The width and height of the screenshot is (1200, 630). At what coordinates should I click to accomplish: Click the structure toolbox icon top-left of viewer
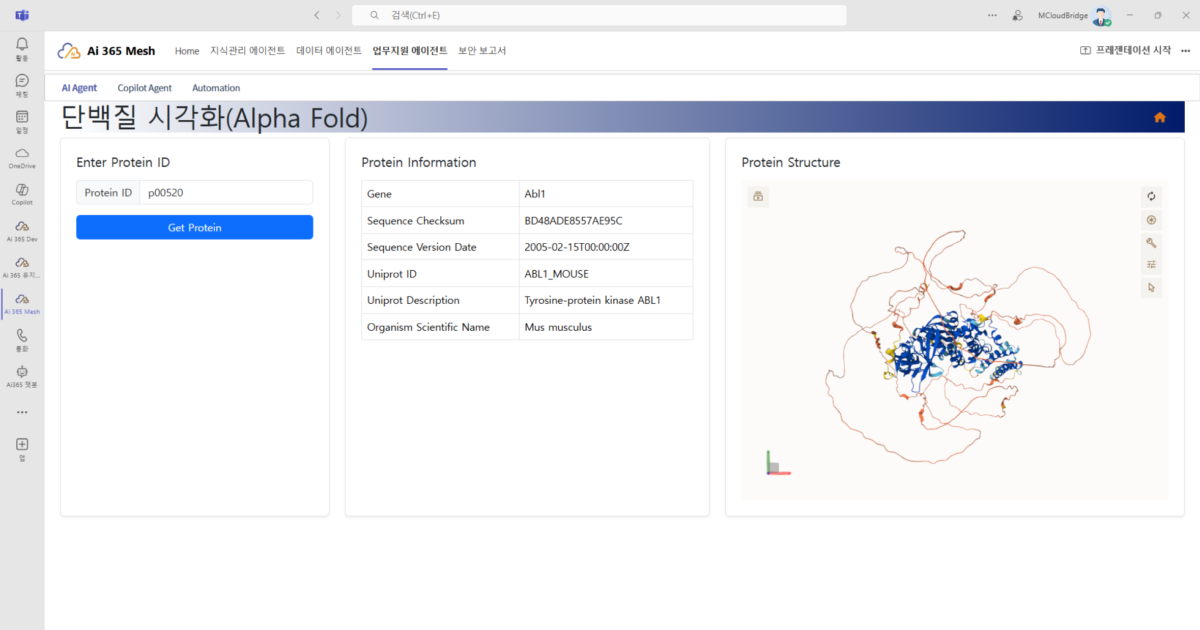pyautogui.click(x=758, y=197)
